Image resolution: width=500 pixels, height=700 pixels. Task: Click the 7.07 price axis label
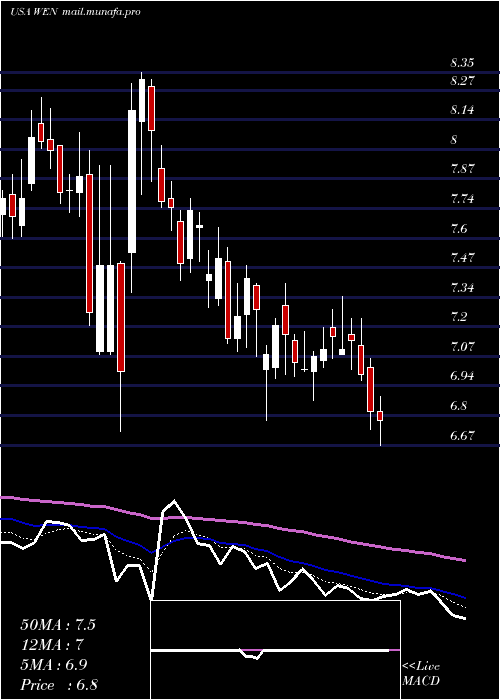point(462,346)
